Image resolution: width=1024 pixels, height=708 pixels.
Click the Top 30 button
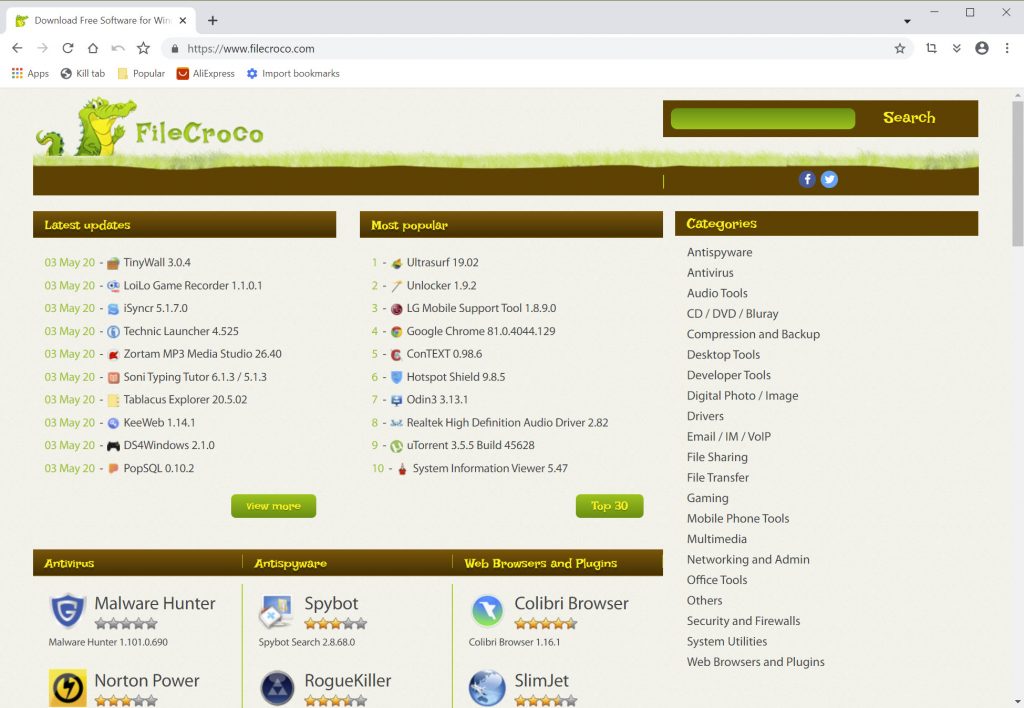coord(609,506)
